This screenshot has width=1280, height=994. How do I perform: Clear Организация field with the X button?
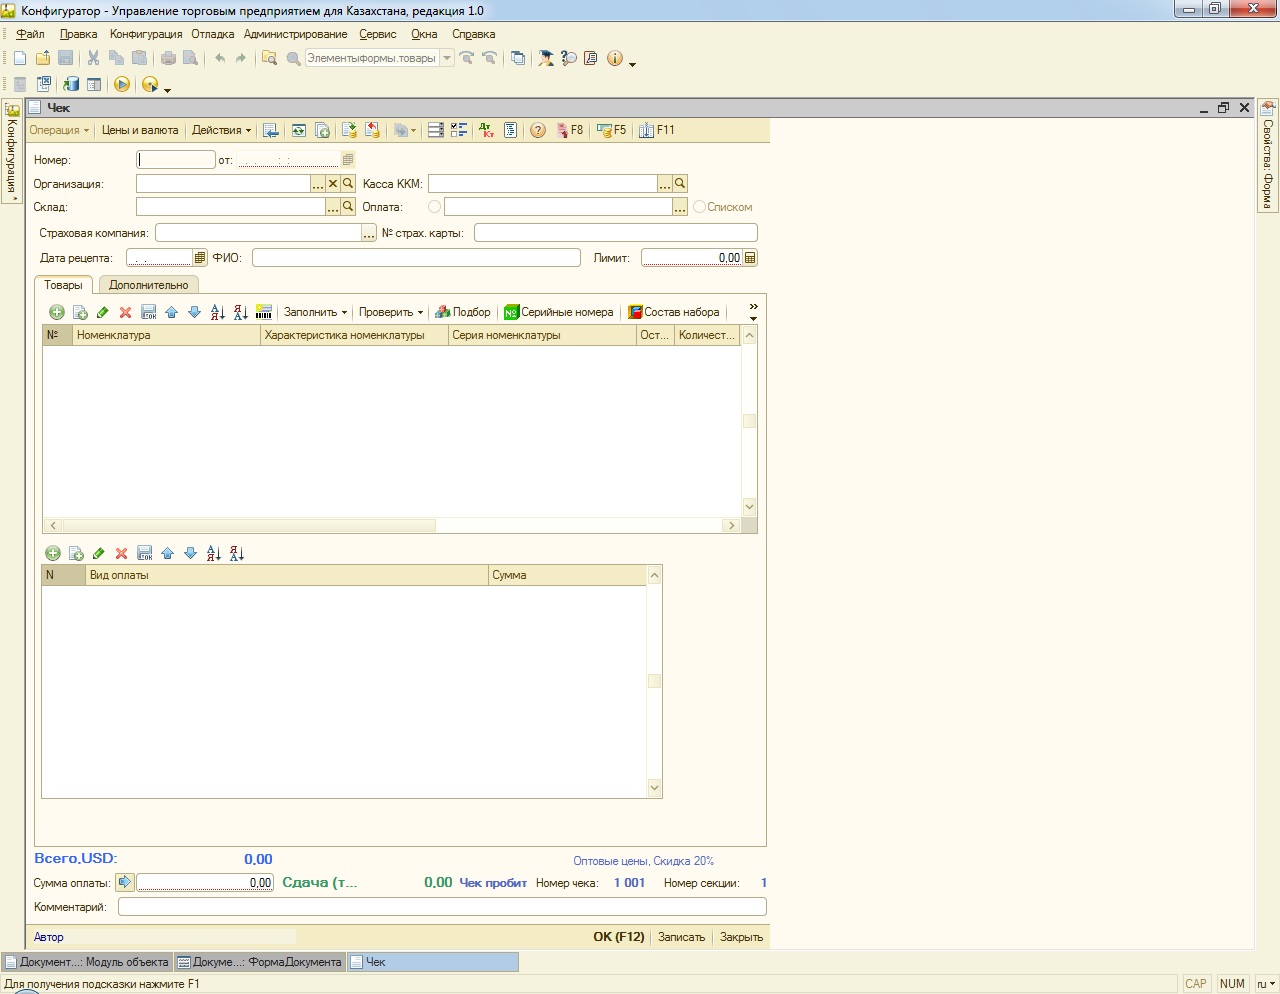click(x=333, y=183)
